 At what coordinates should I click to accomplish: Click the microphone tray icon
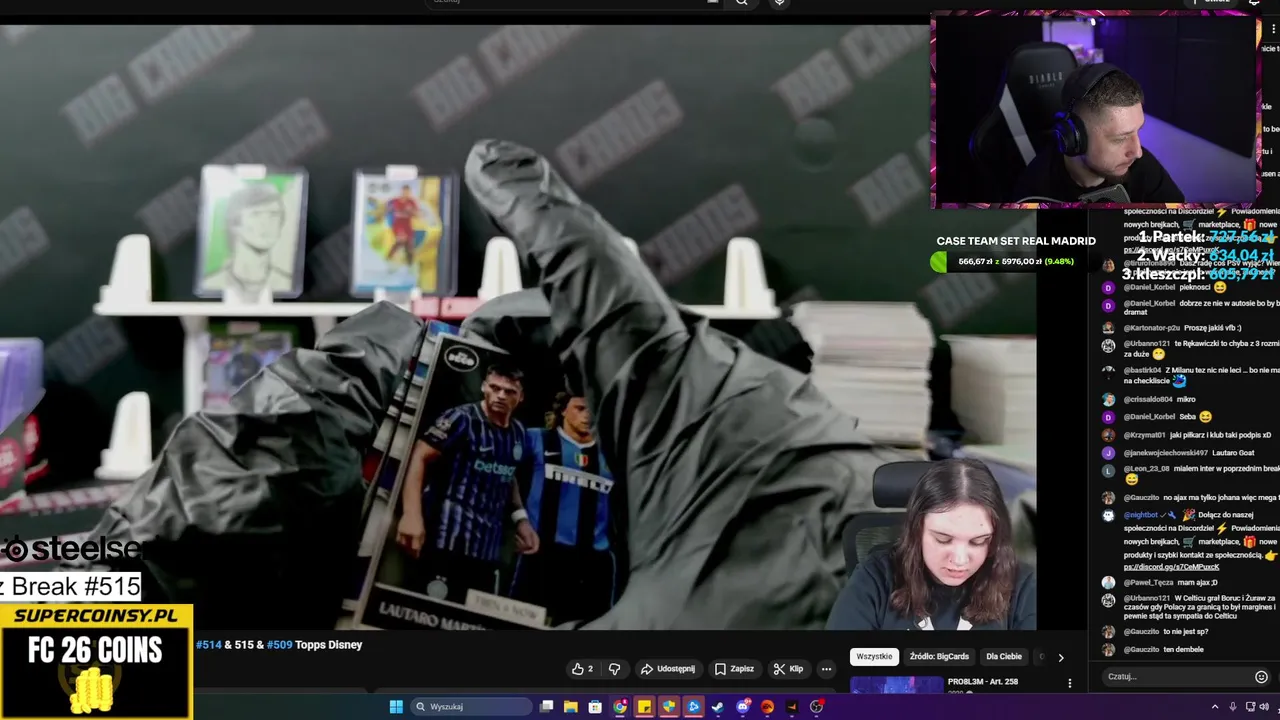[1235, 707]
